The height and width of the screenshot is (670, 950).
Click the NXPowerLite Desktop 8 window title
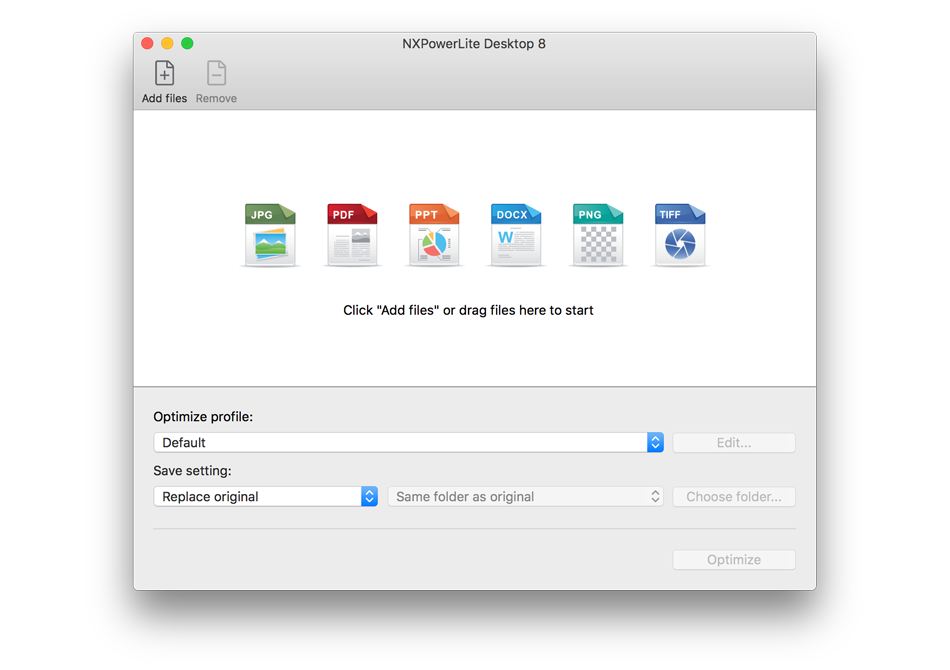coord(474,44)
